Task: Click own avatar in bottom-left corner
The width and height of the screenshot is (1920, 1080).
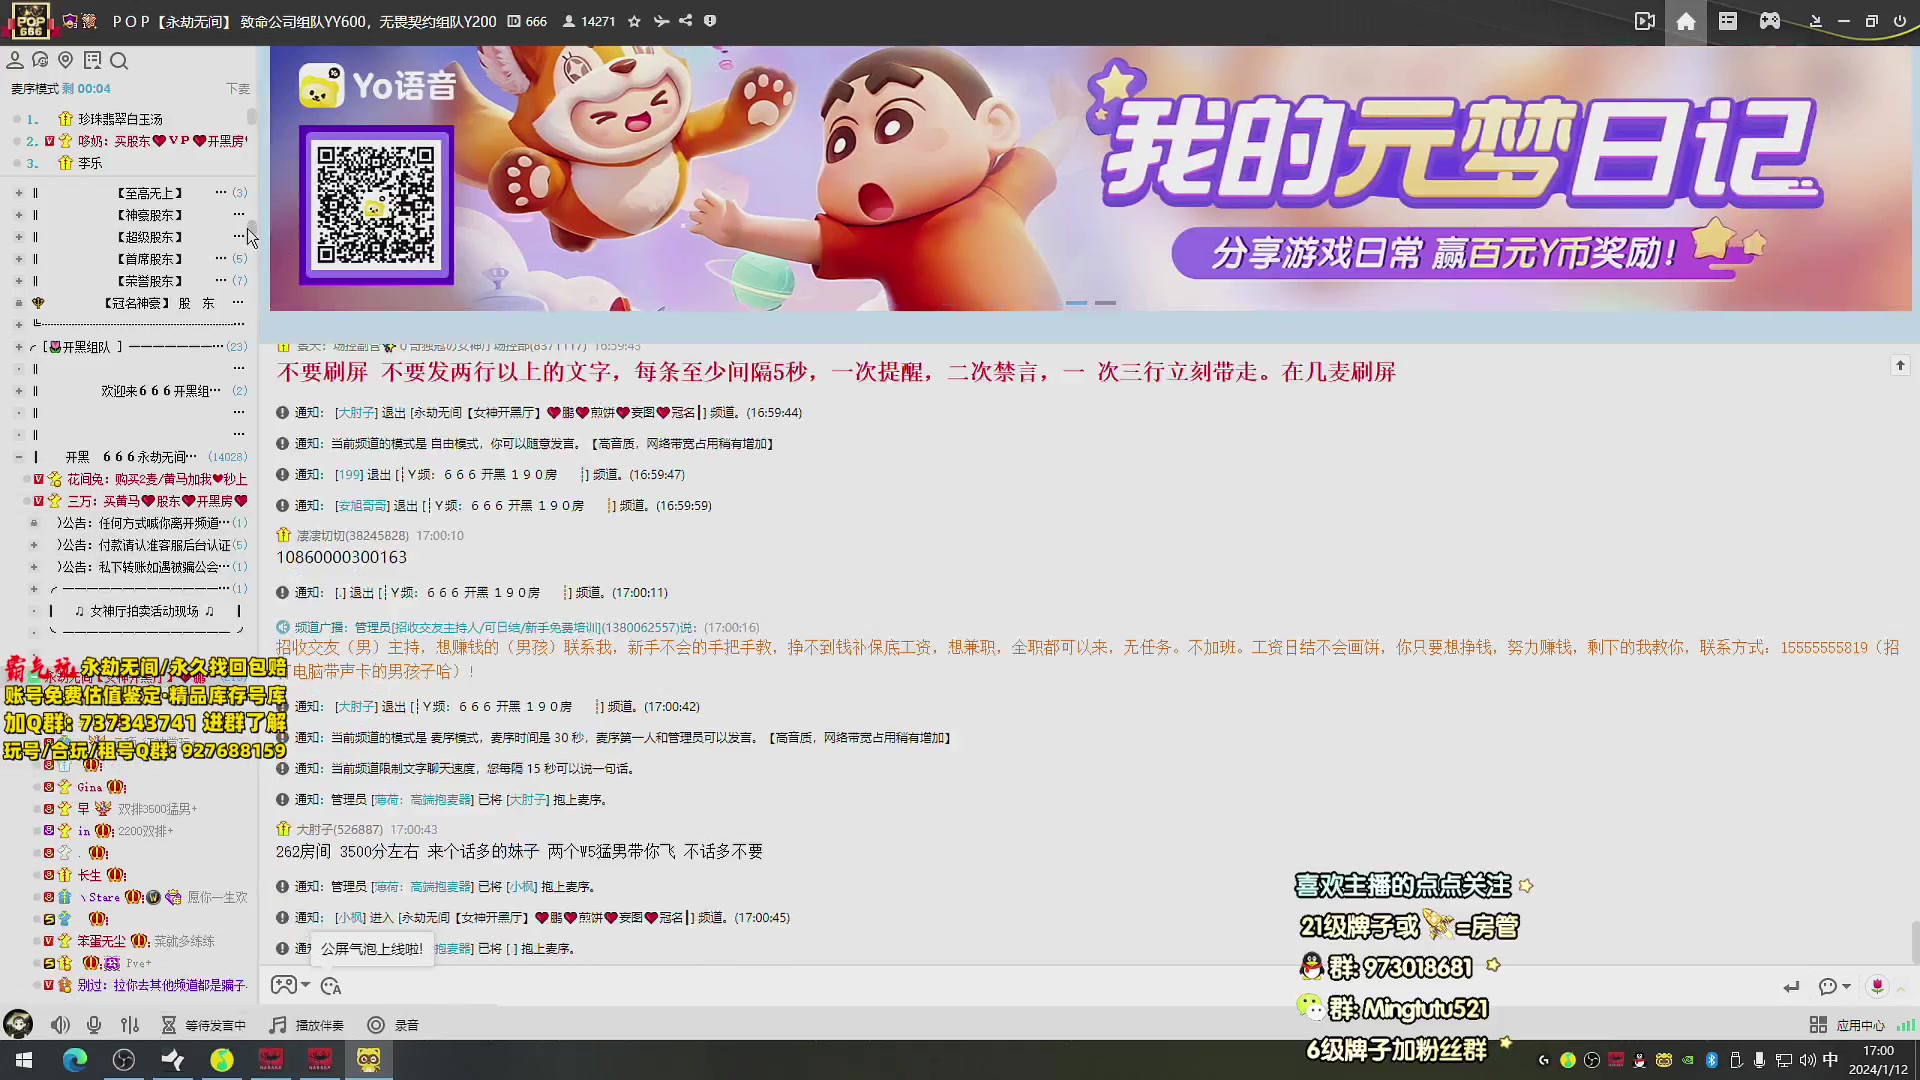Action: (18, 1024)
